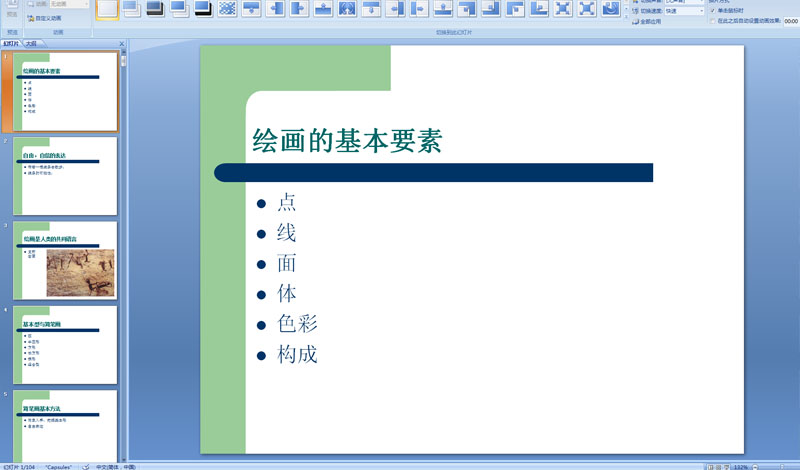Click the bullet text 色彩
Image resolution: width=800 pixels, height=470 pixels.
click(x=297, y=324)
